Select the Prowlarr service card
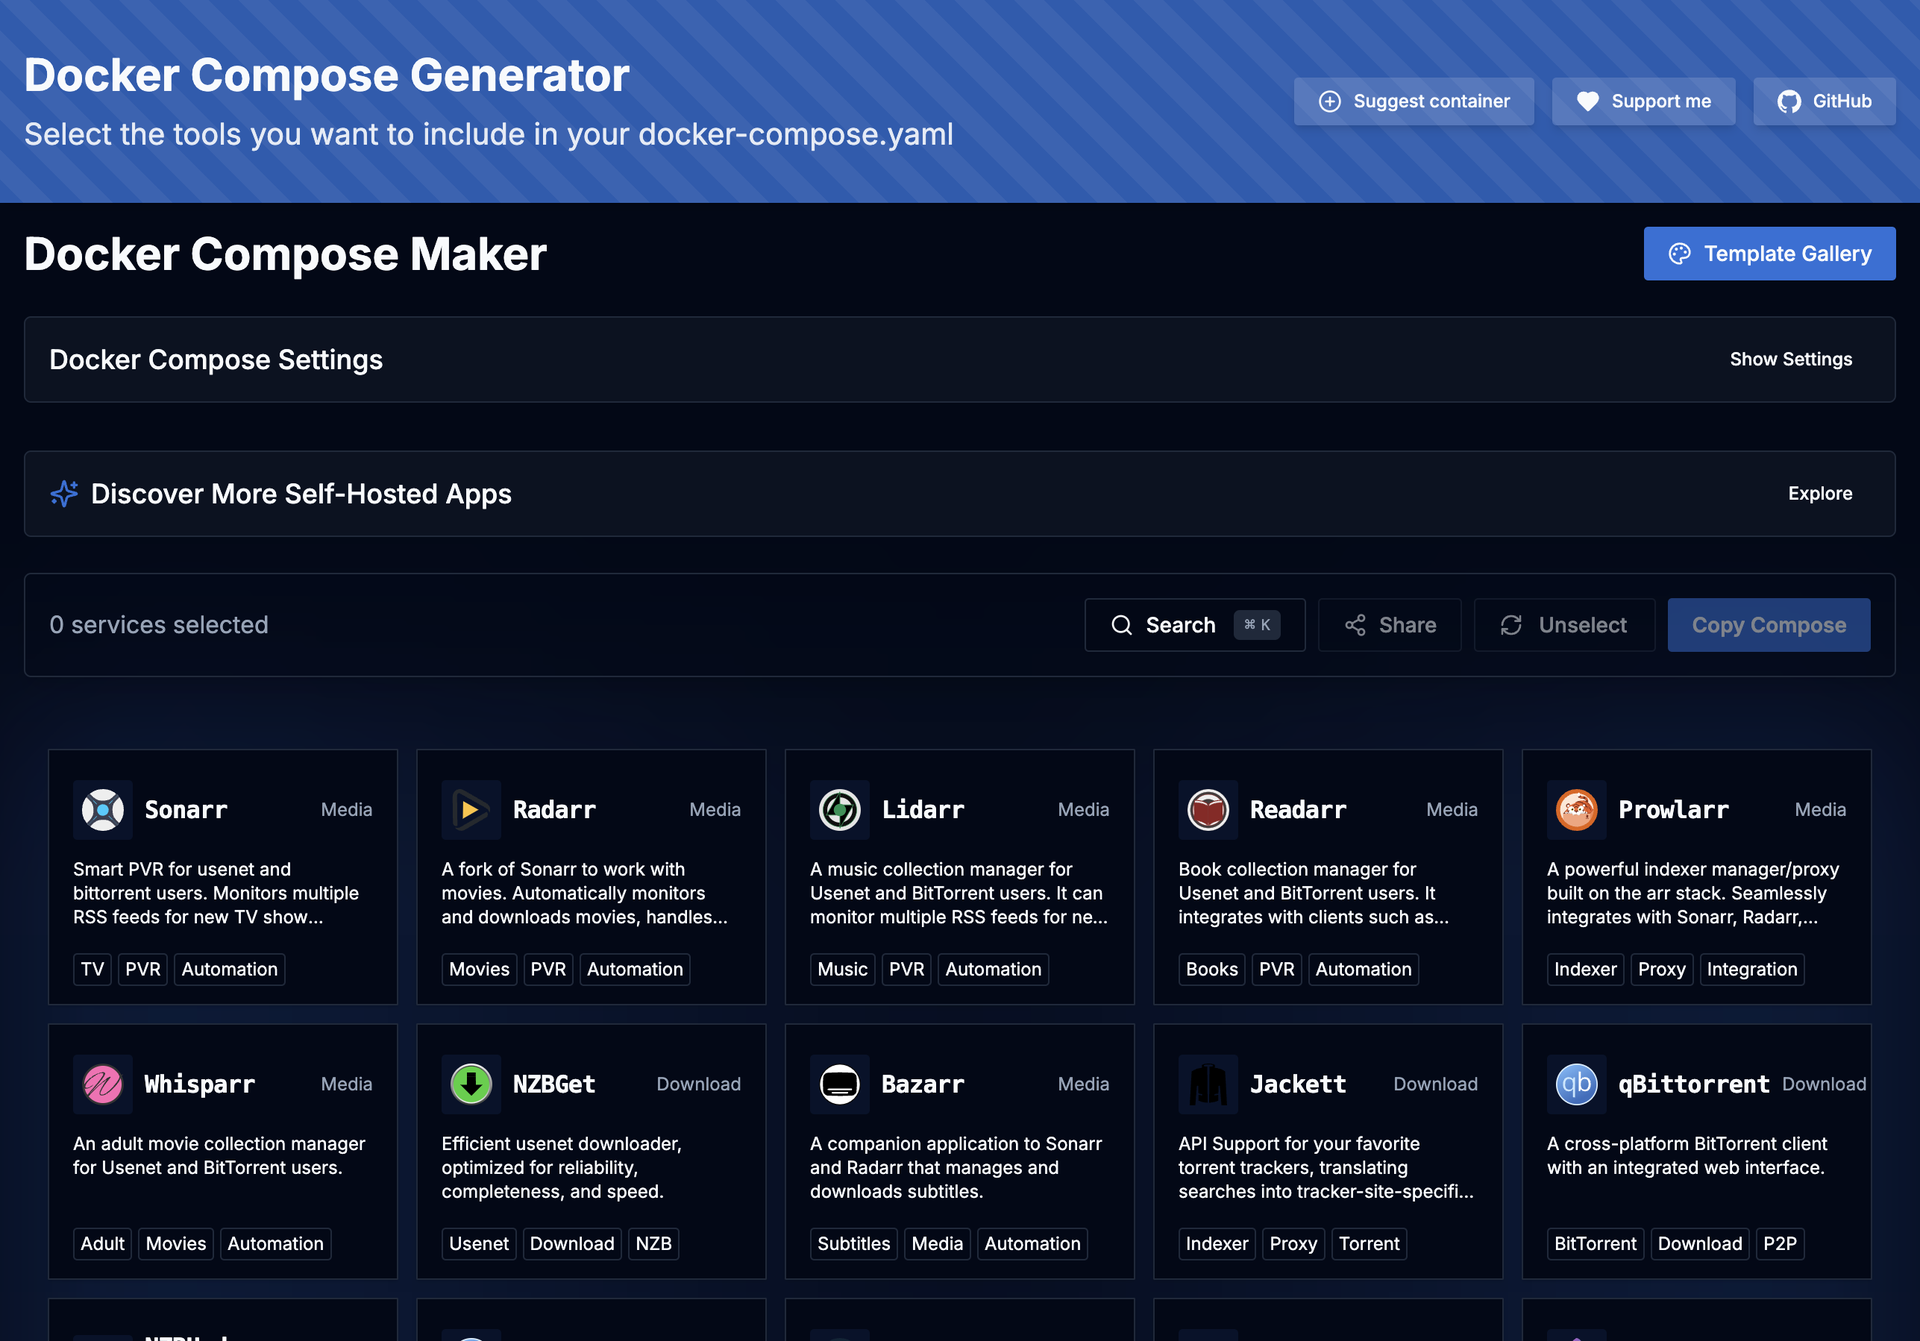Screen dimensions: 1920x1341 point(1697,877)
